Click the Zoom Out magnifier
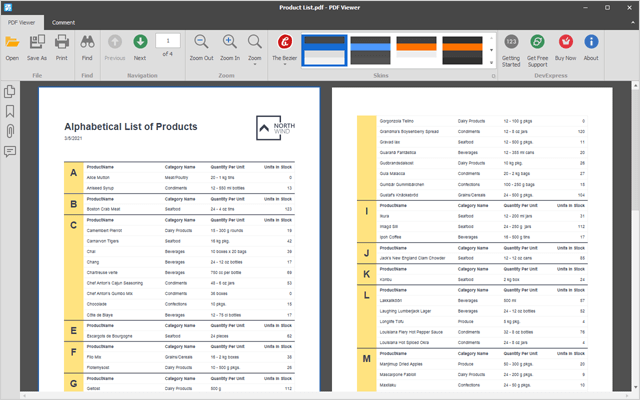 [x=201, y=47]
